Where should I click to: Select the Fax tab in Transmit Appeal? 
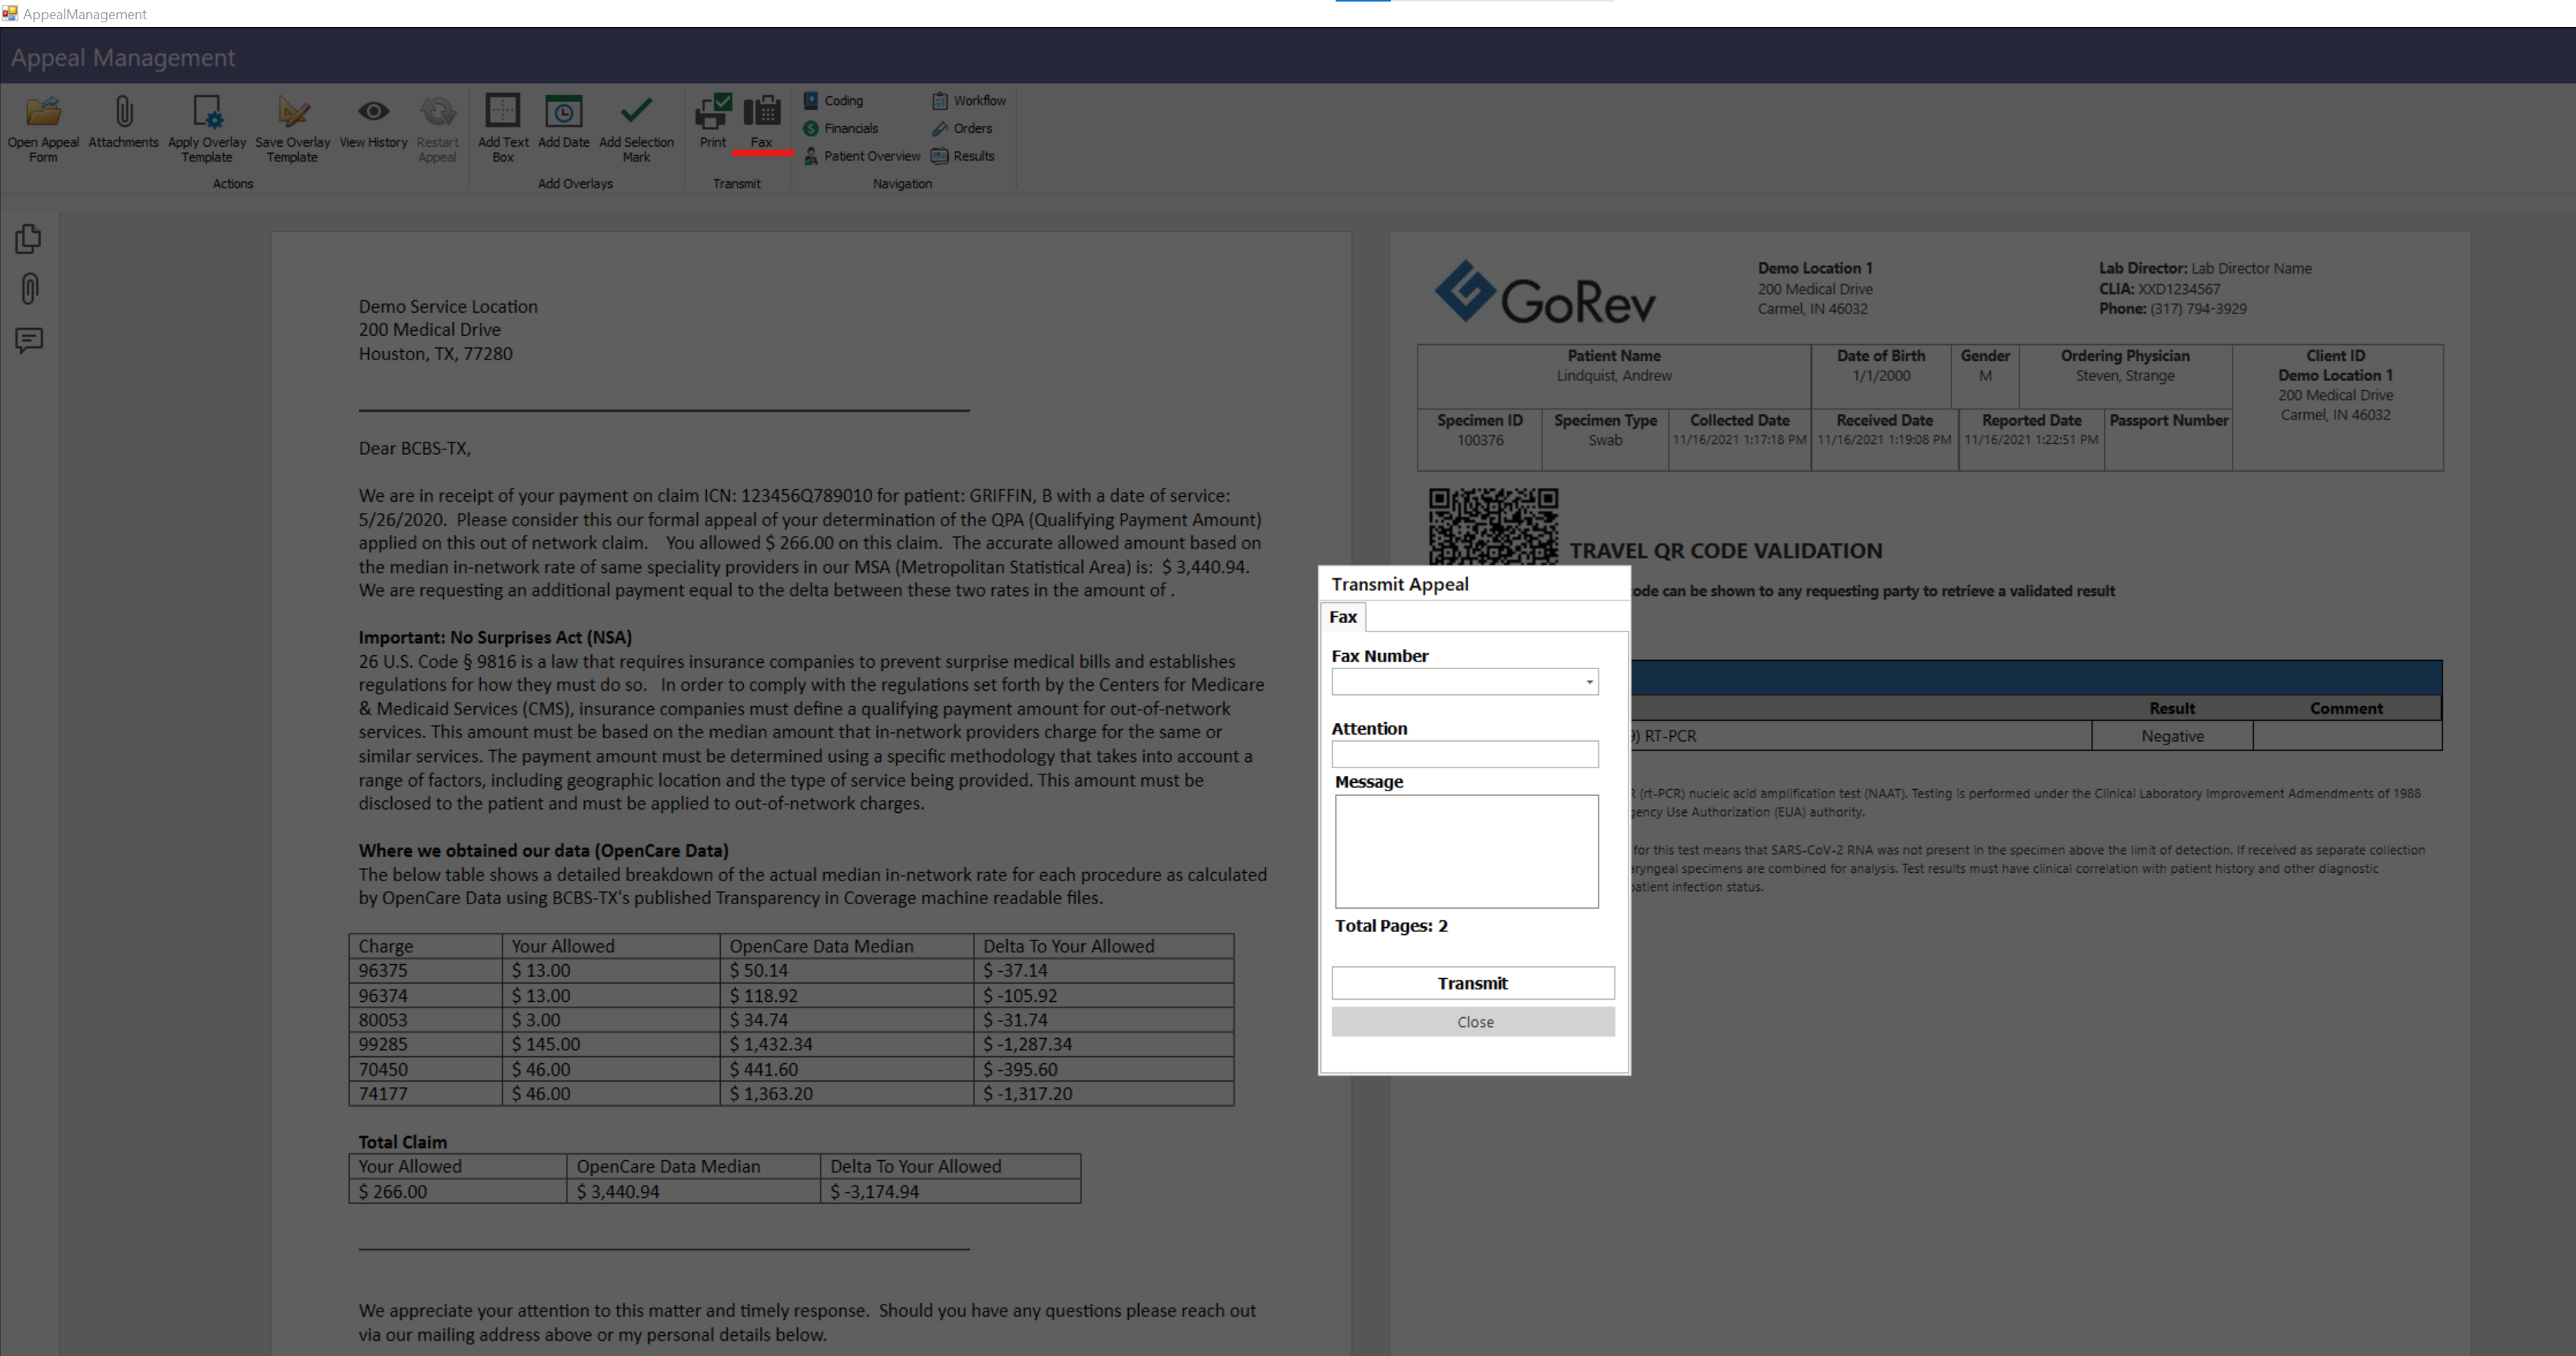[x=1343, y=617]
